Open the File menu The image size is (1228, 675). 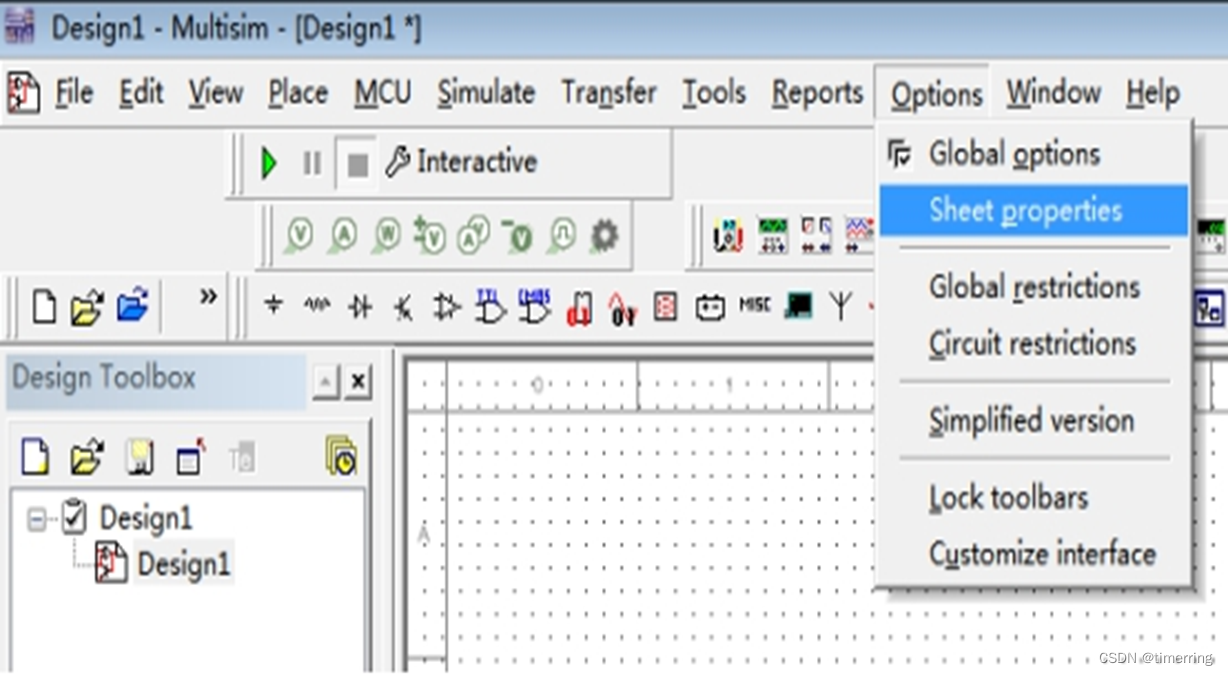pos(75,93)
